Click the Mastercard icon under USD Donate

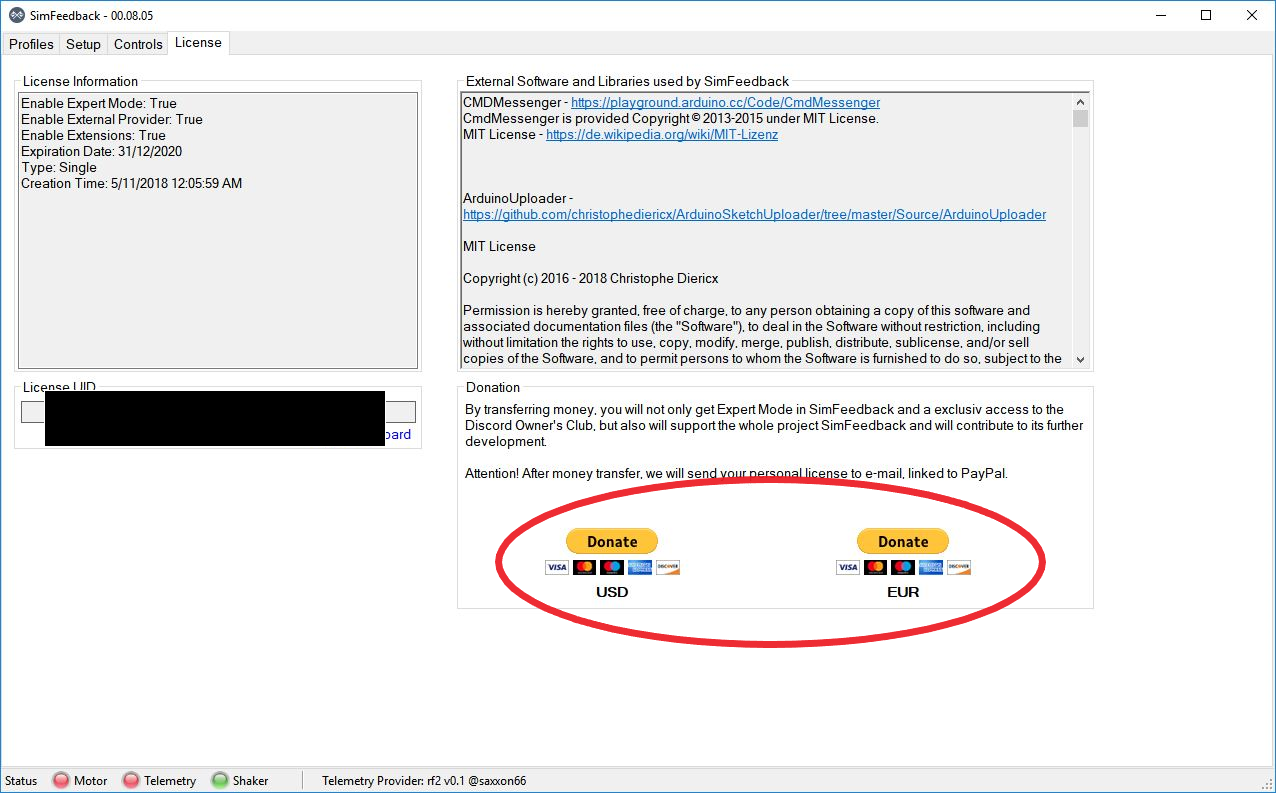[585, 567]
